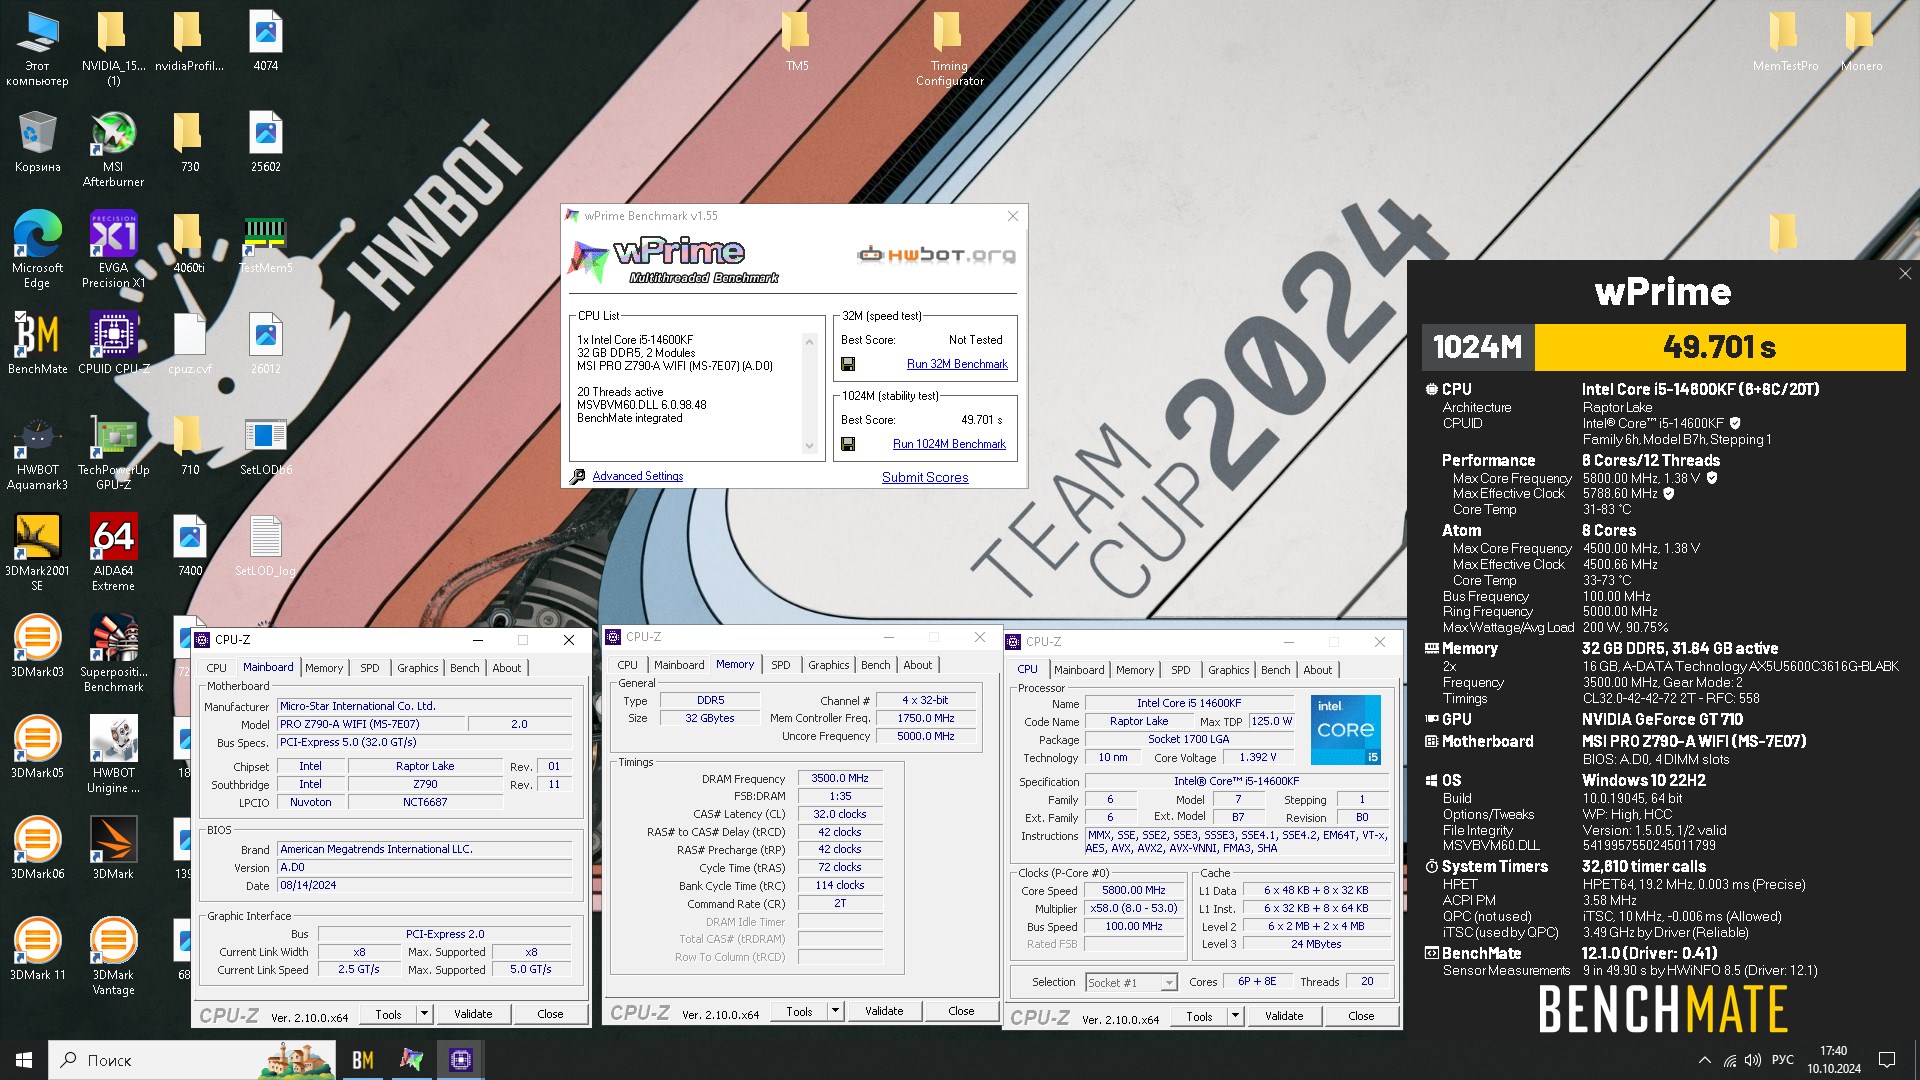1920x1080 pixels.
Task: Click save icon next to 32M best score
Action: [848, 364]
